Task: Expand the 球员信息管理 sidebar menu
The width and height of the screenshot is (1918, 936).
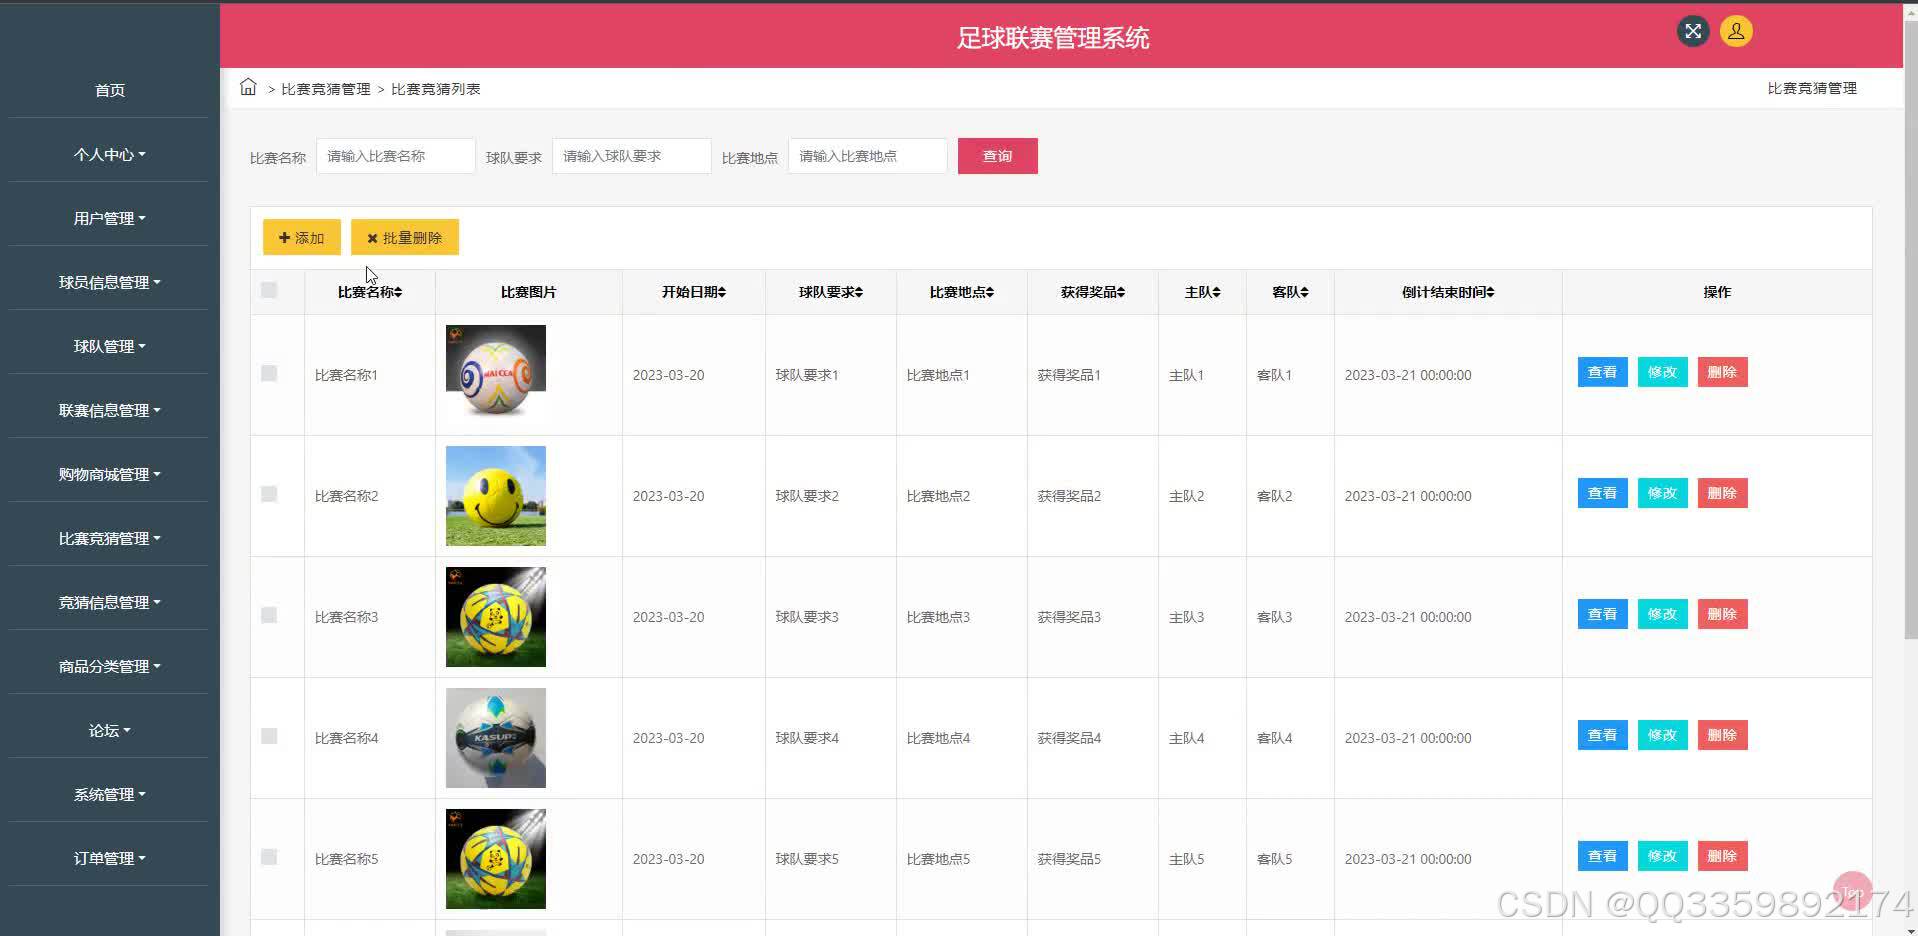Action: [109, 282]
